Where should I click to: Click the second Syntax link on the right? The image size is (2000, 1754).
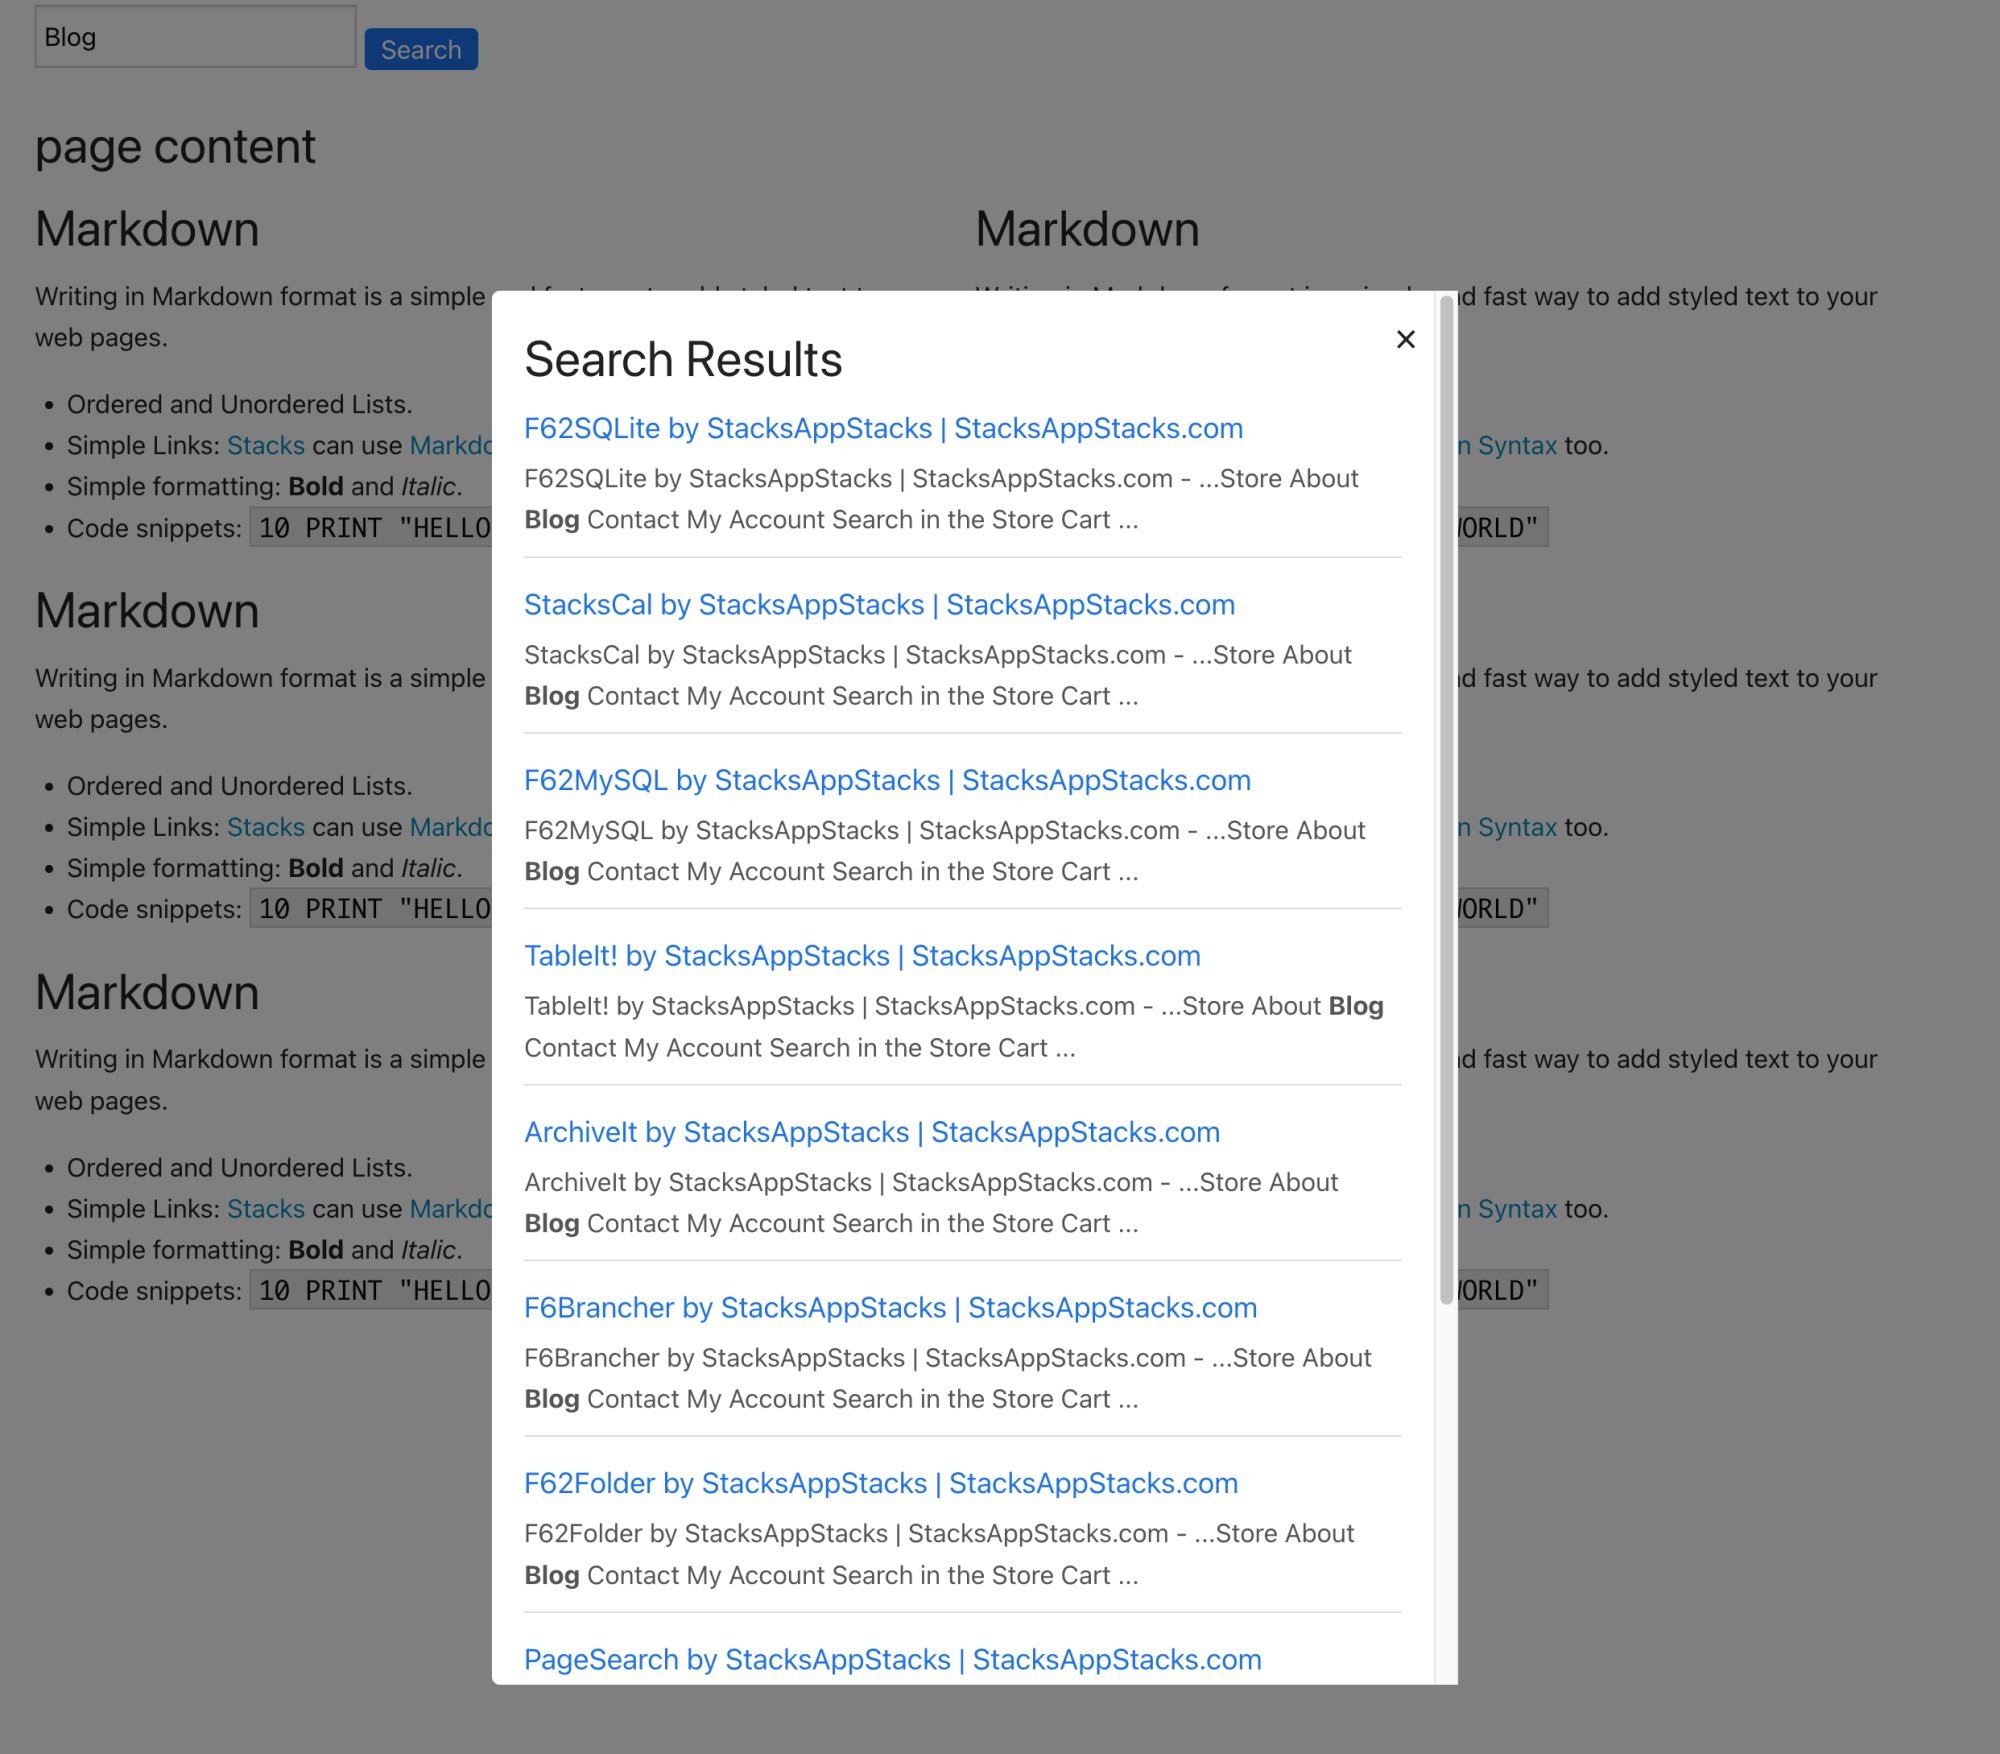pos(1516,828)
